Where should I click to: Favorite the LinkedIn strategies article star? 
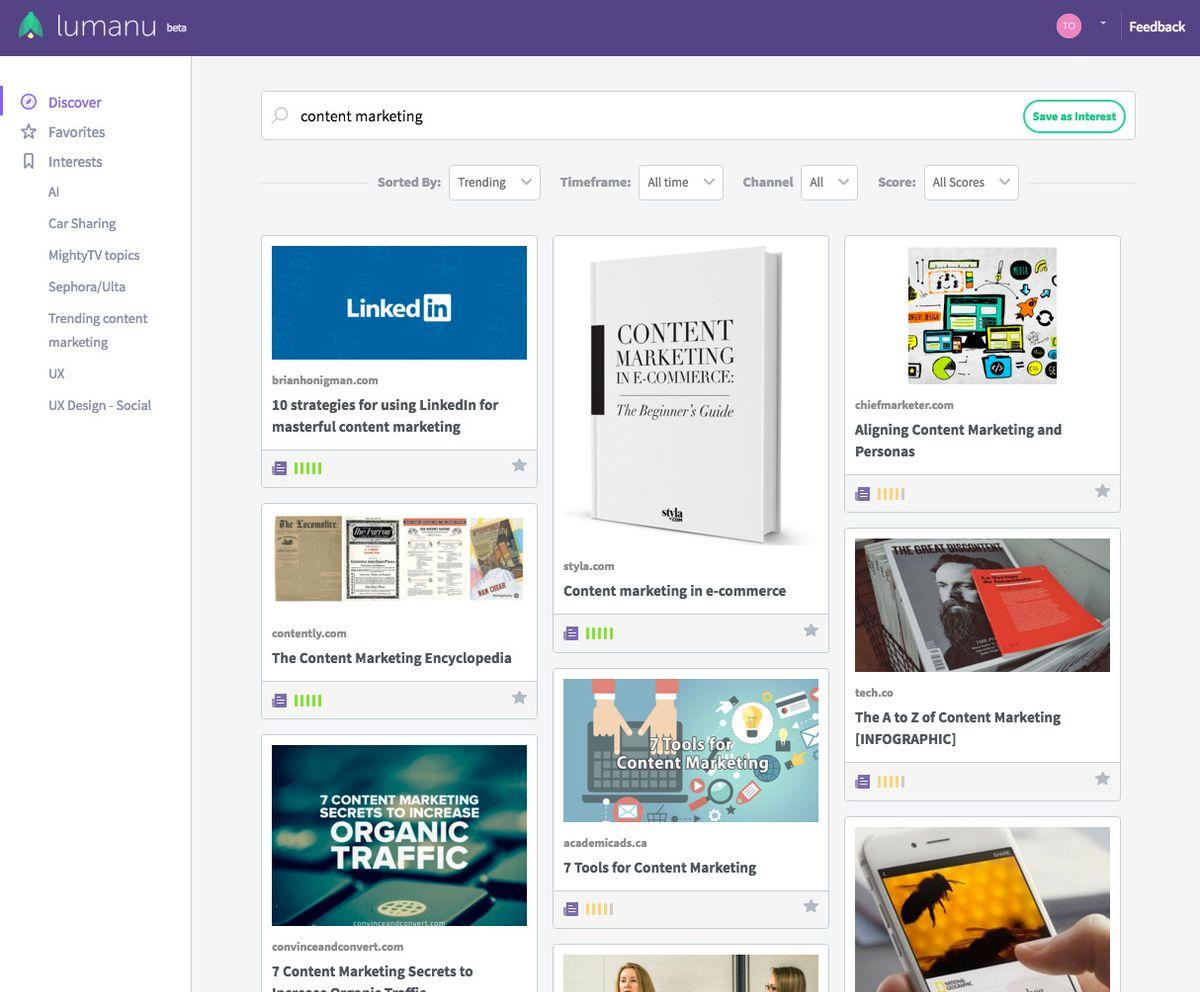(x=519, y=466)
